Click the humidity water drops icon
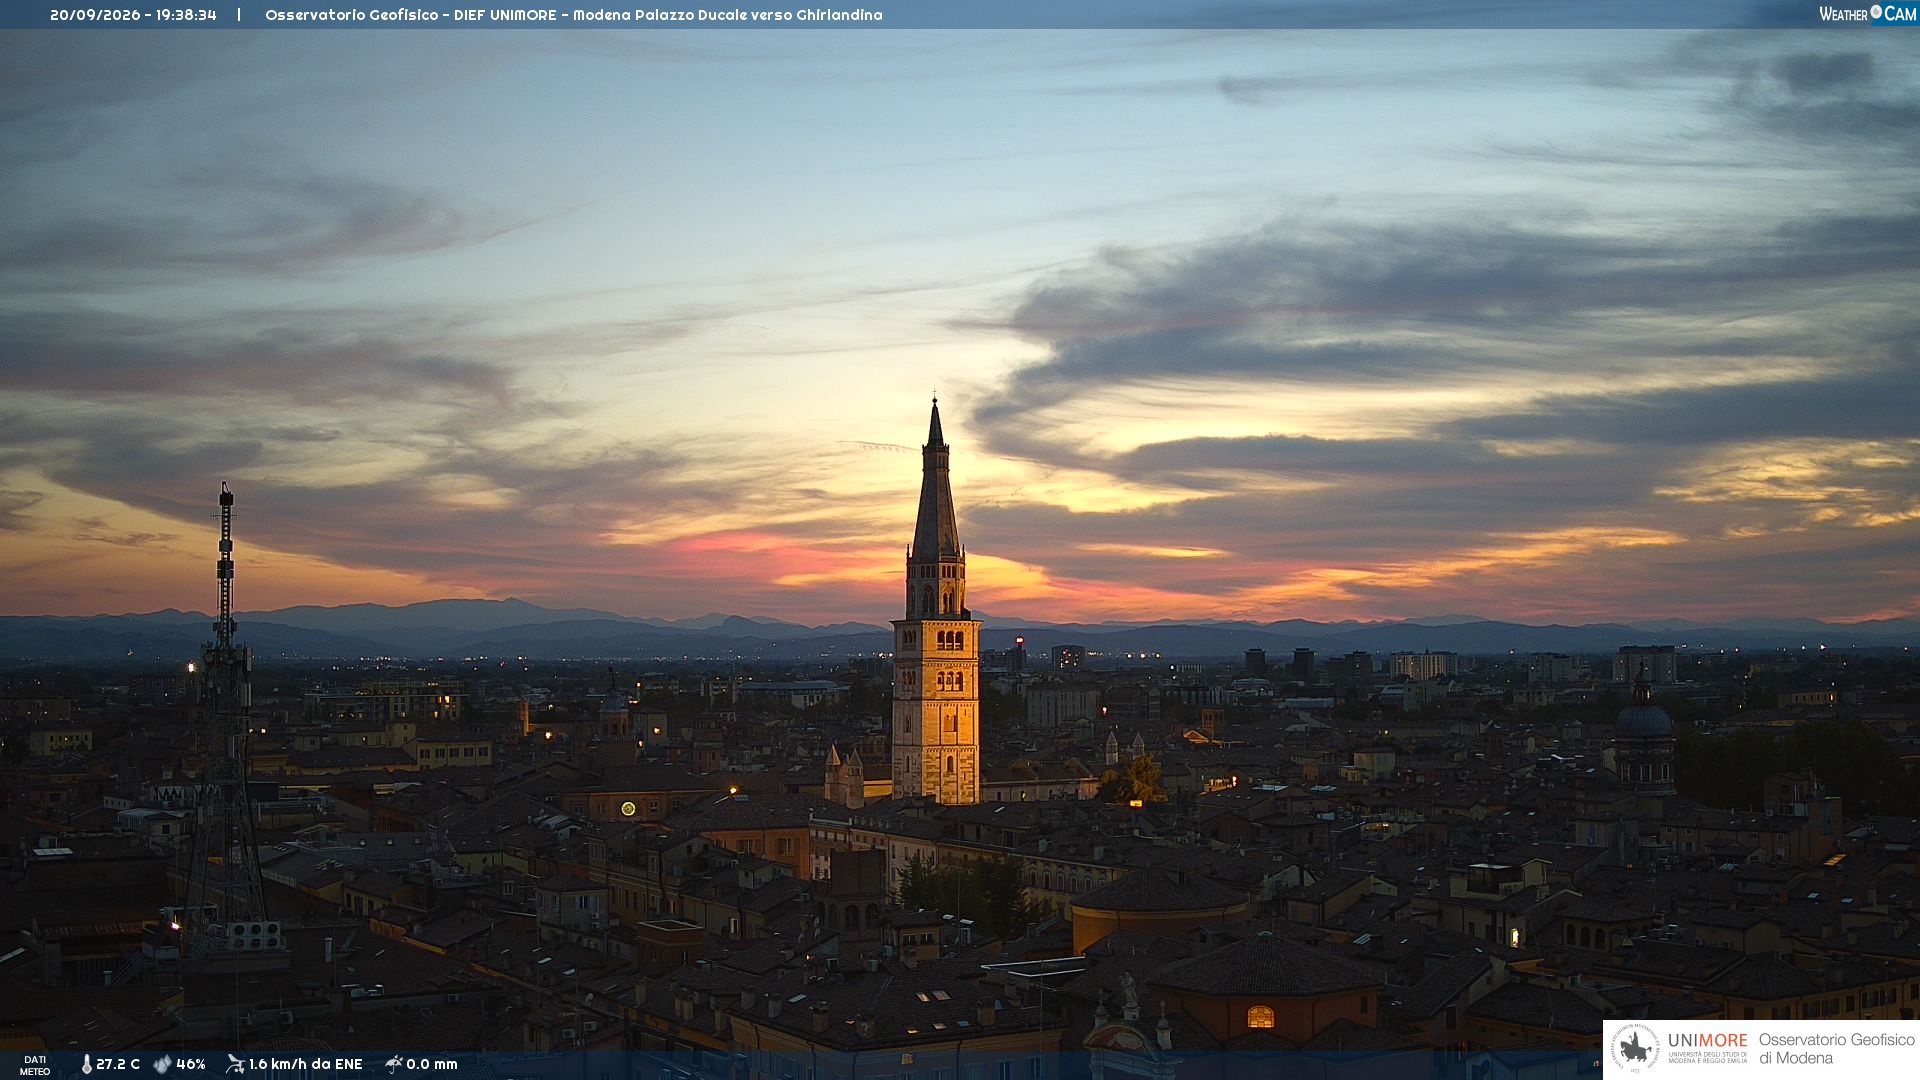Viewport: 1920px width, 1080px height. 162,1064
